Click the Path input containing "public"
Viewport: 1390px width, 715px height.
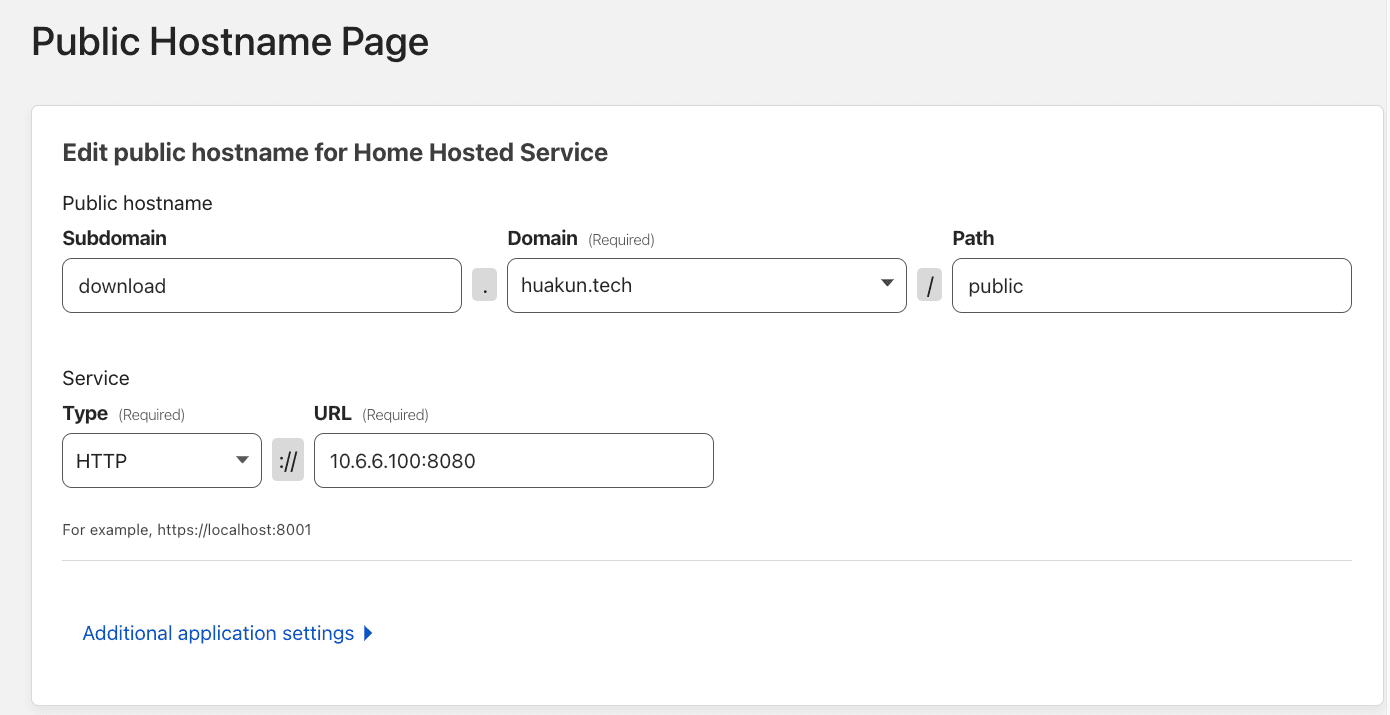(1151, 286)
